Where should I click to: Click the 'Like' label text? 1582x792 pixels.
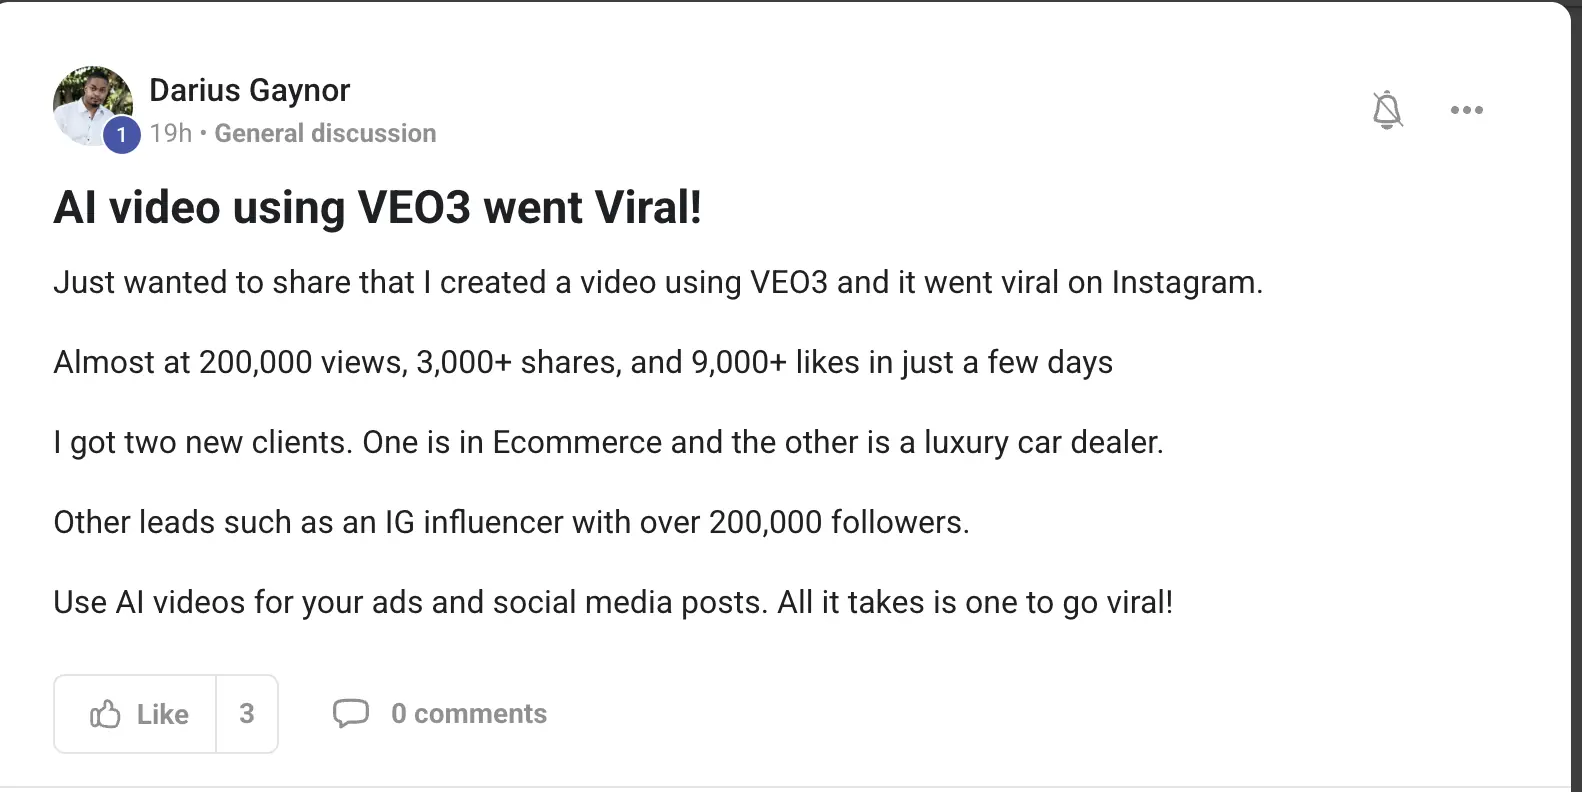[163, 714]
